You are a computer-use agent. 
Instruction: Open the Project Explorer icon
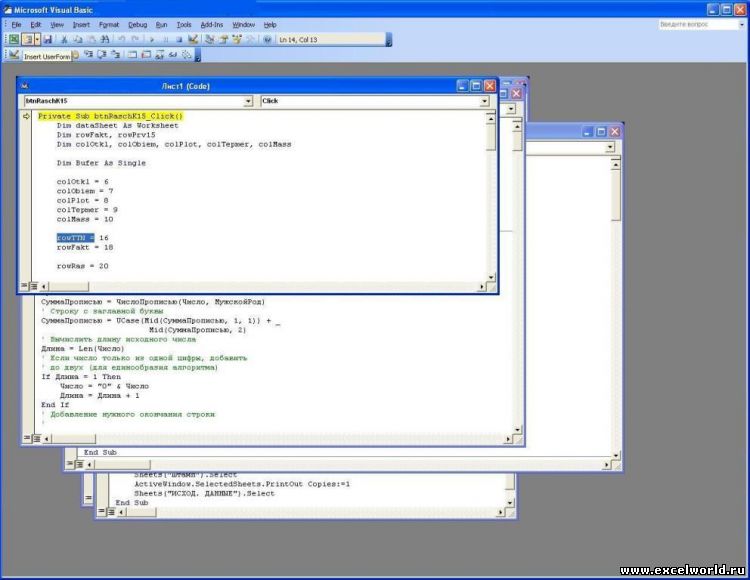210,39
